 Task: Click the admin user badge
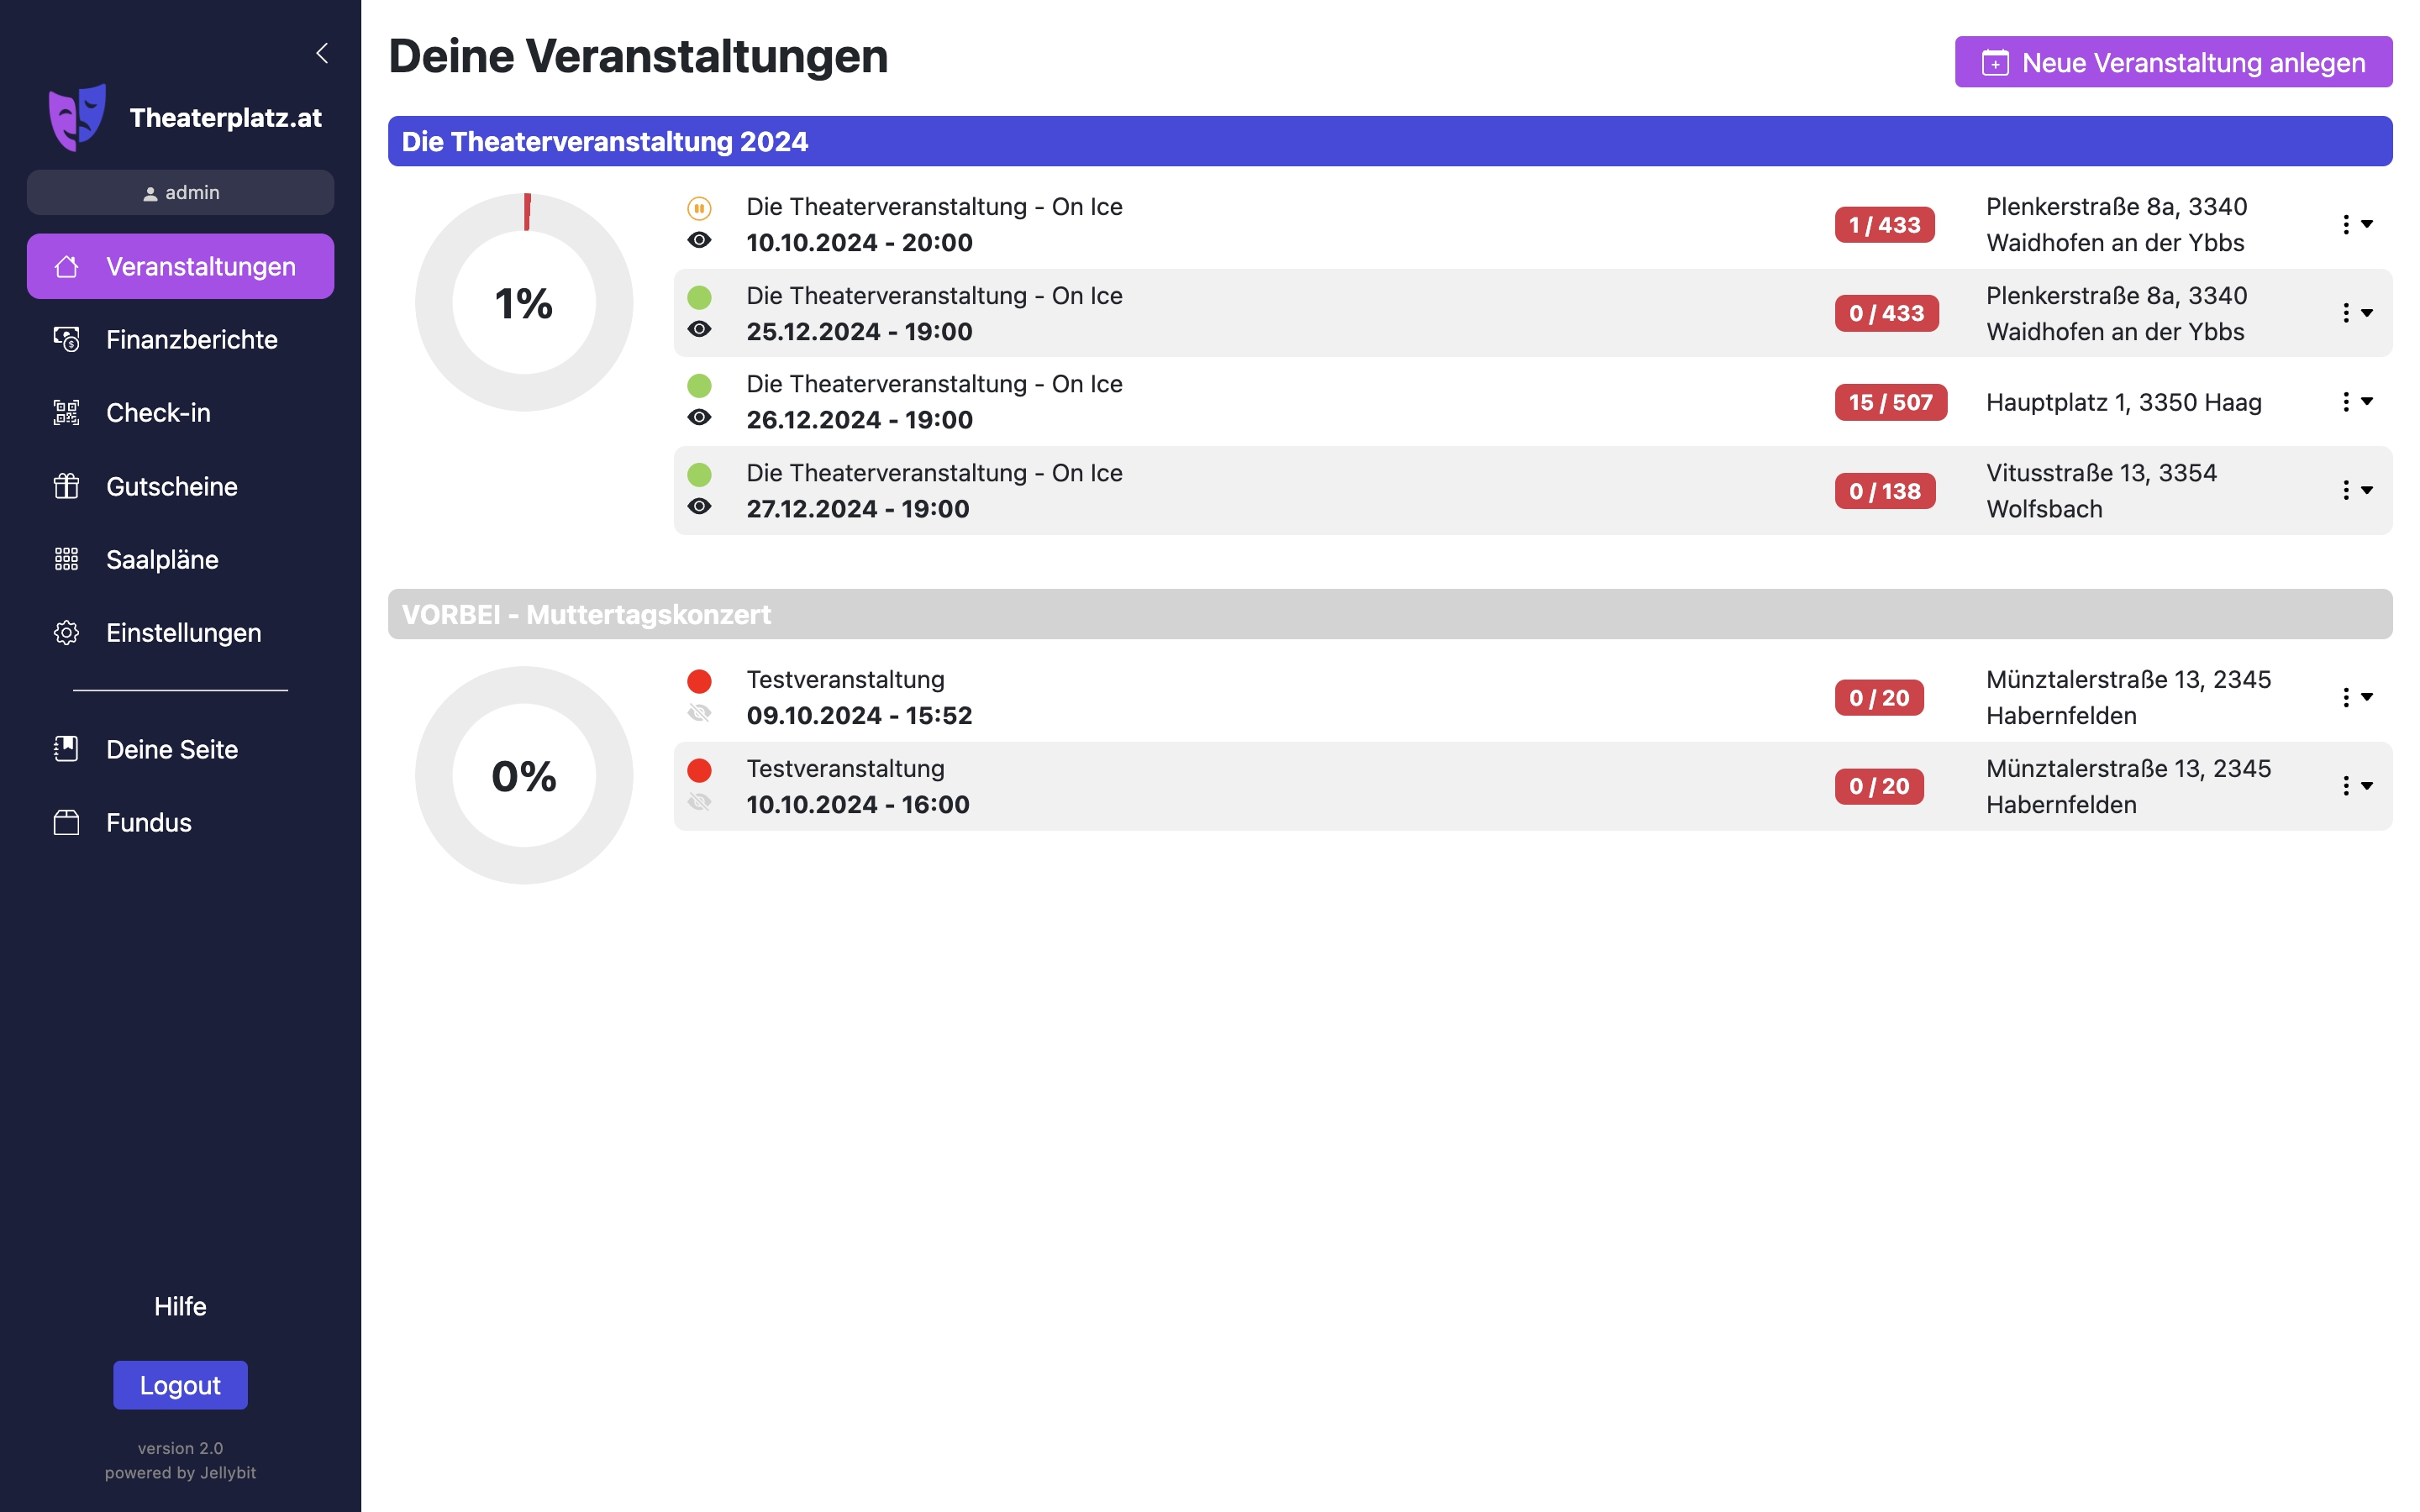tap(180, 192)
